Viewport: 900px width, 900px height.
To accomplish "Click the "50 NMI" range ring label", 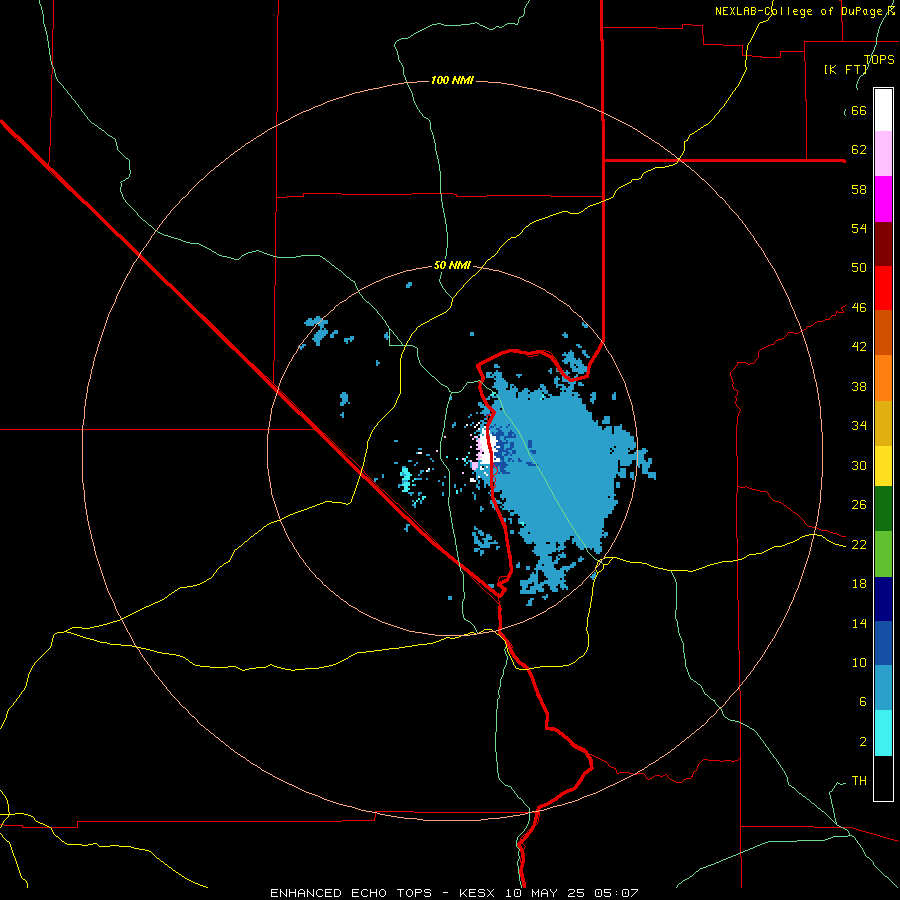I will [452, 265].
